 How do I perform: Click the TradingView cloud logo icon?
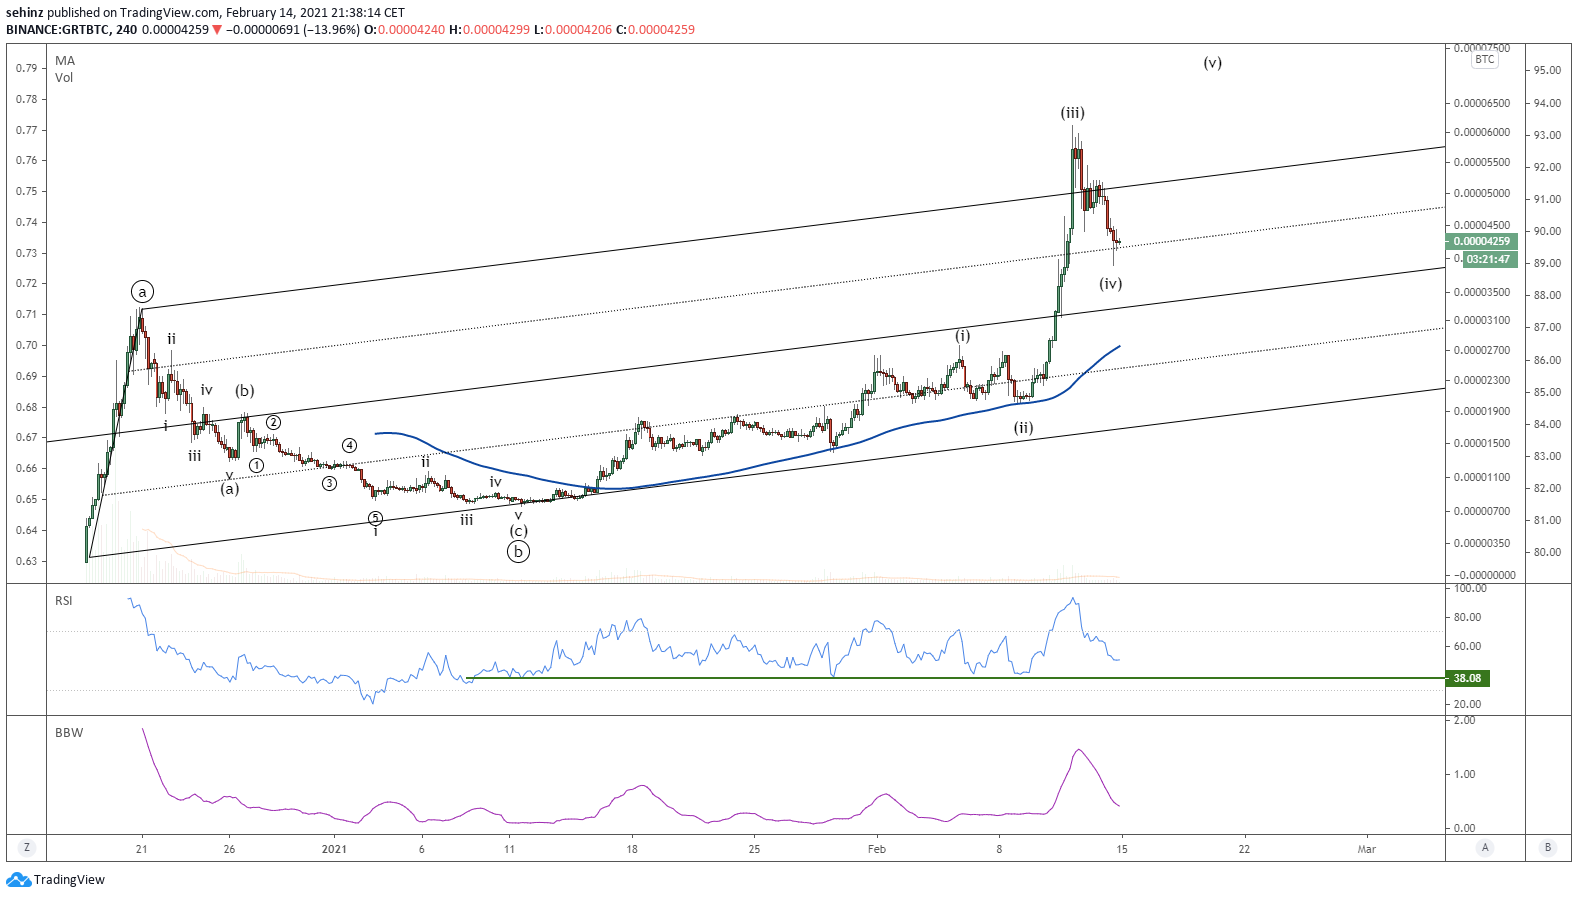click(x=18, y=880)
